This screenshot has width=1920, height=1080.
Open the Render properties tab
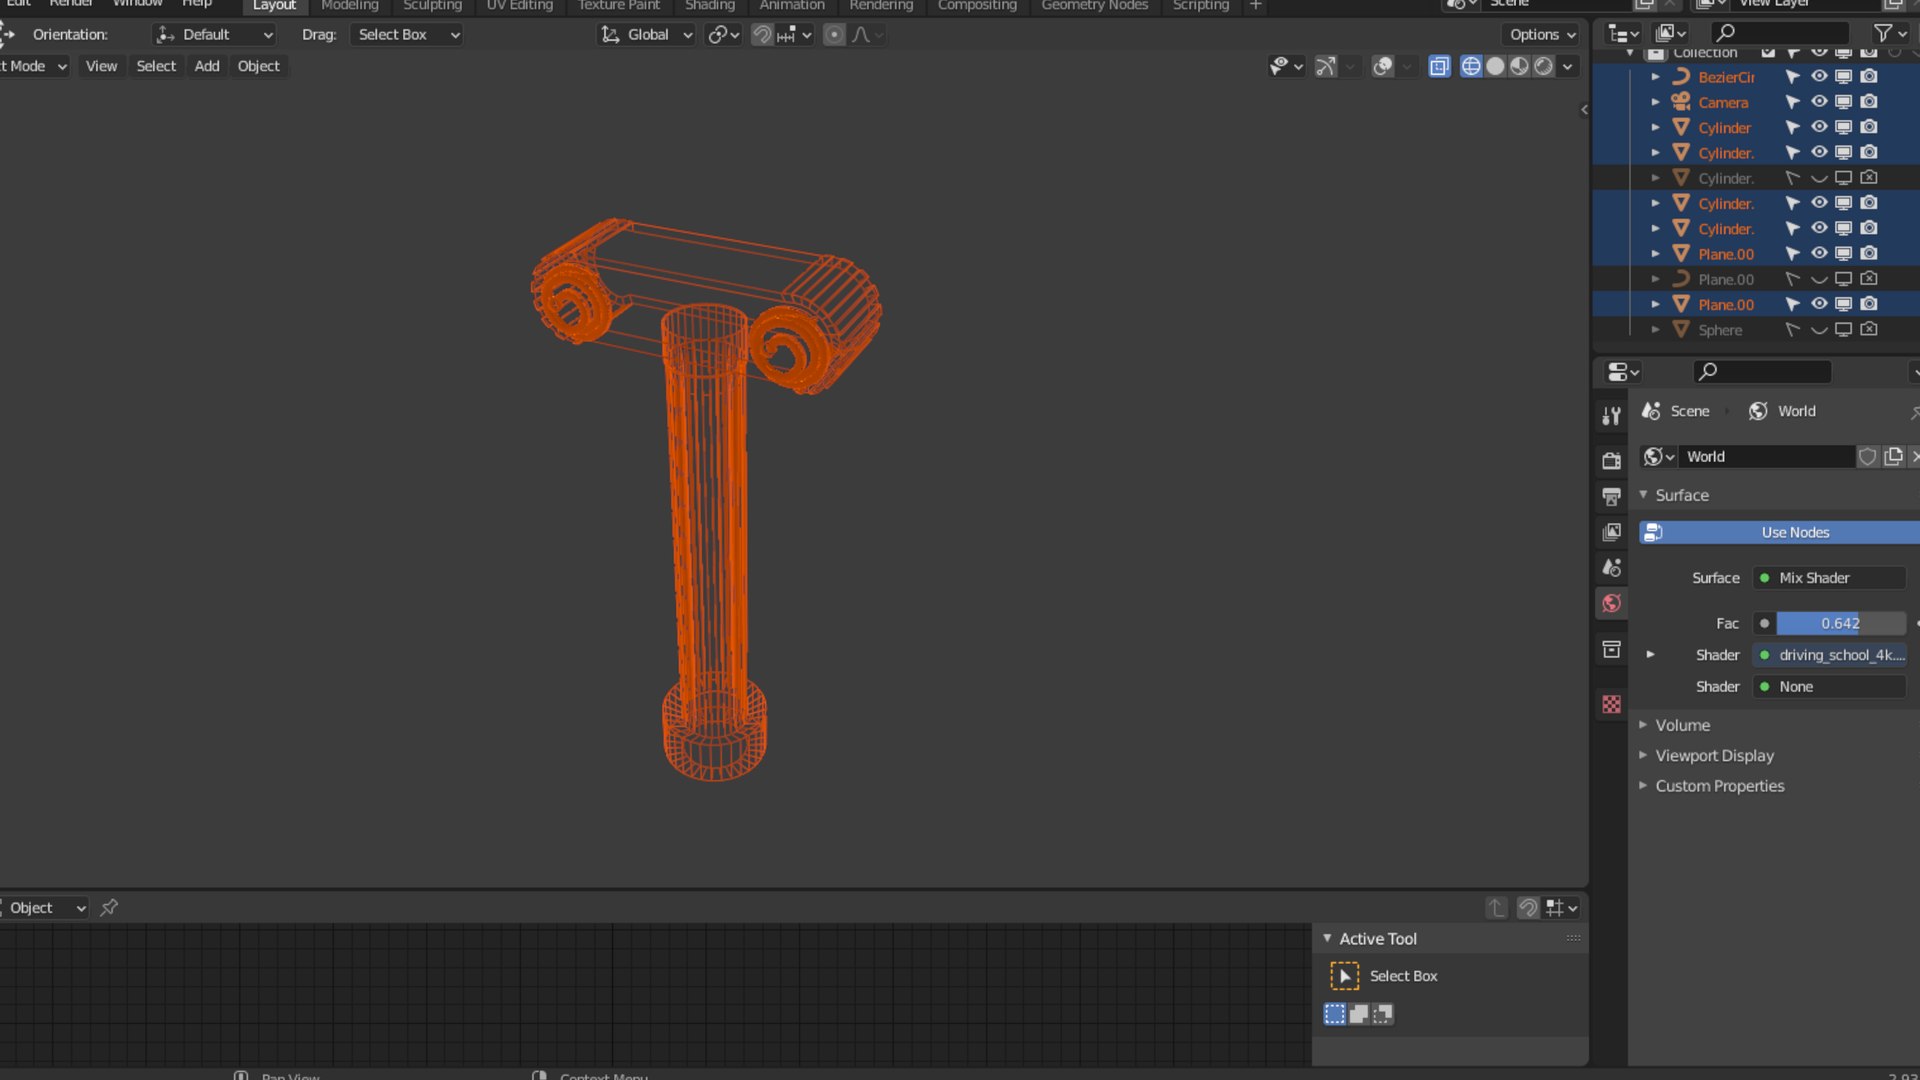pyautogui.click(x=1611, y=461)
